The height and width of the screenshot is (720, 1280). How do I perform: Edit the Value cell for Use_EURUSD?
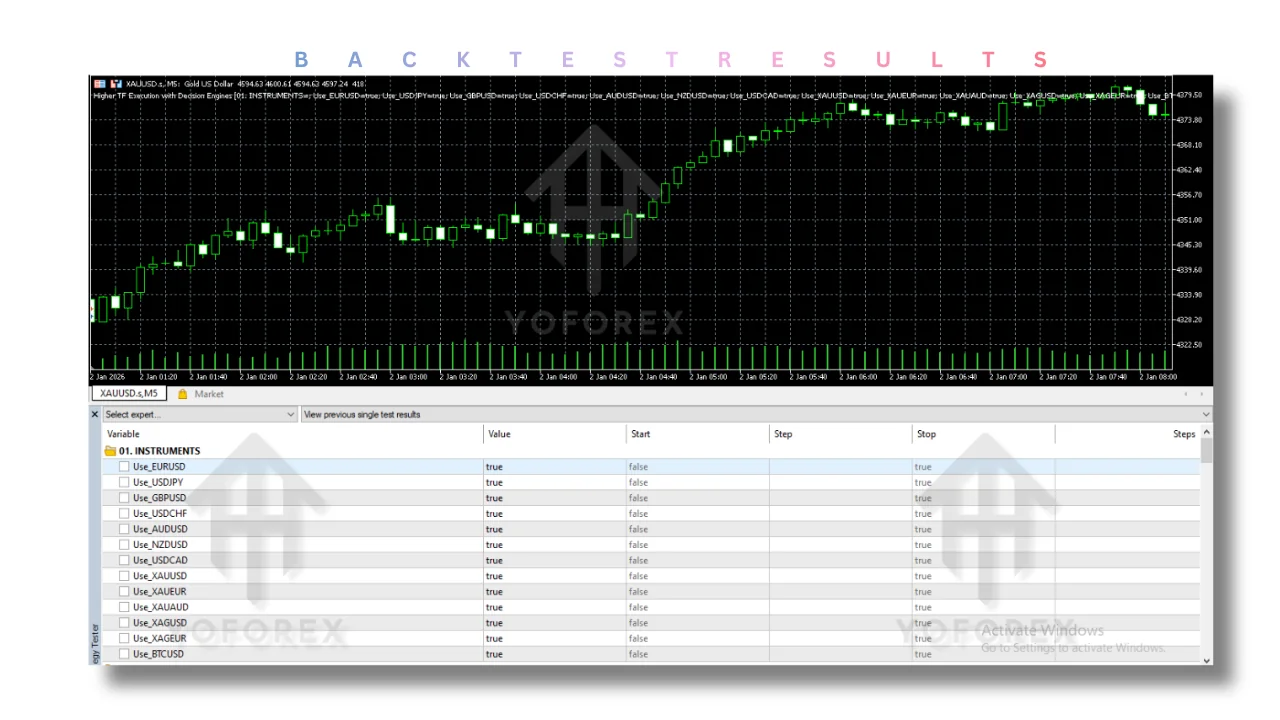coord(554,467)
